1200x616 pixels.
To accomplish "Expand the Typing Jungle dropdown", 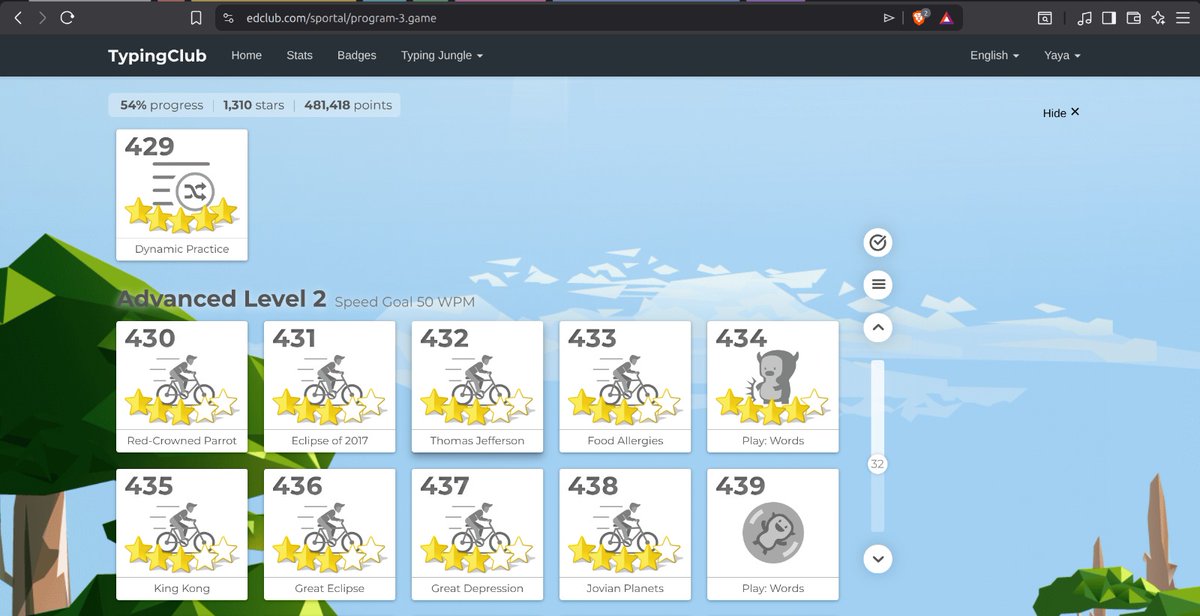I will pos(442,56).
